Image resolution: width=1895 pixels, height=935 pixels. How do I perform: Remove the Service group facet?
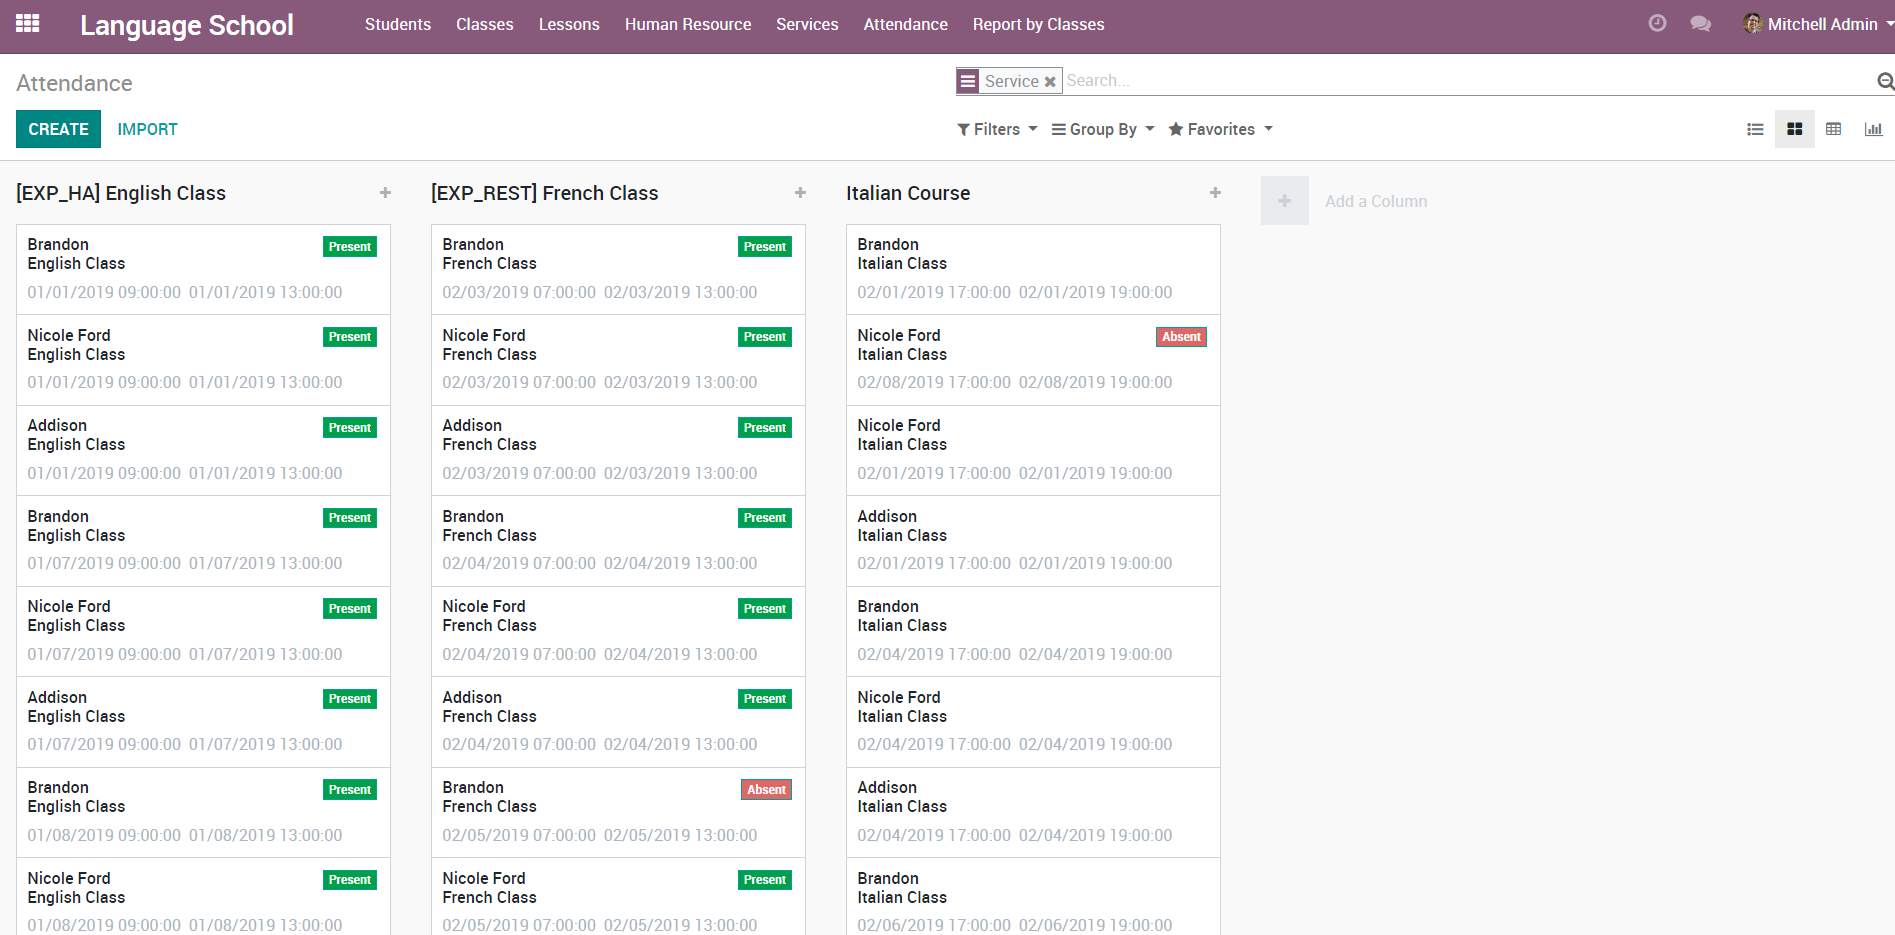[1050, 82]
